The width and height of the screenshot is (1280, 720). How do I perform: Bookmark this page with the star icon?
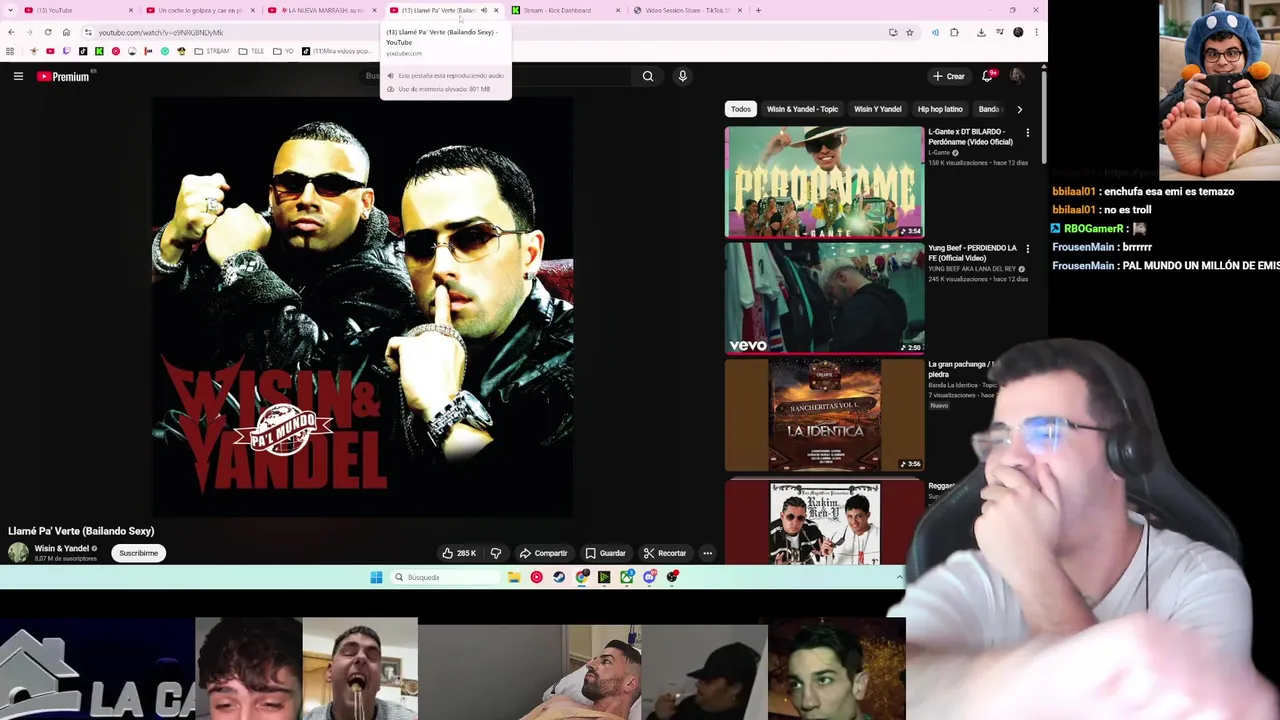point(909,32)
